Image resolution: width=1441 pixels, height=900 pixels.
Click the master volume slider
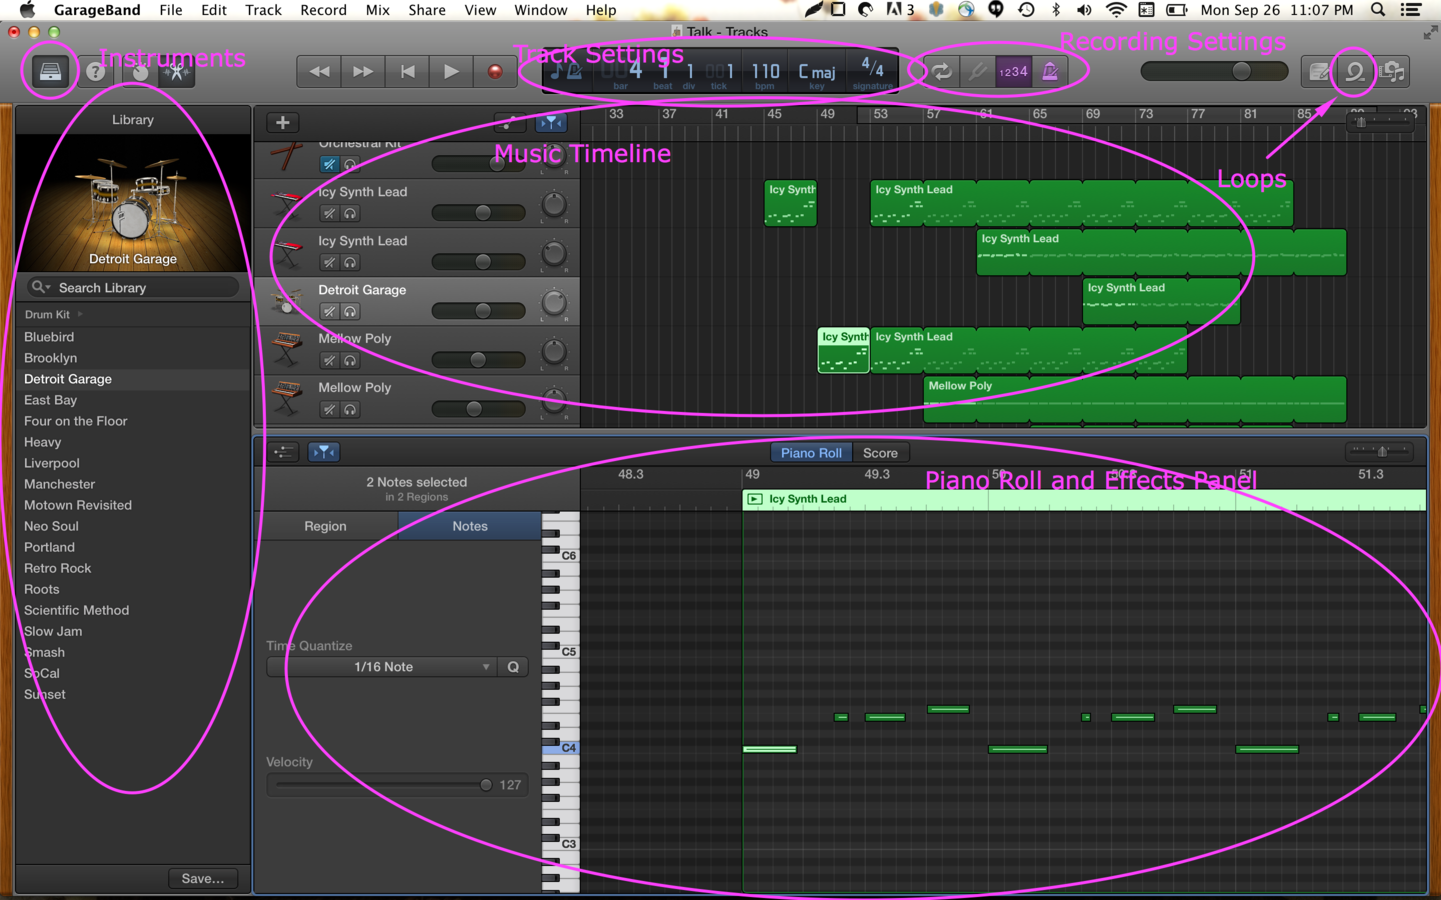pos(1214,72)
